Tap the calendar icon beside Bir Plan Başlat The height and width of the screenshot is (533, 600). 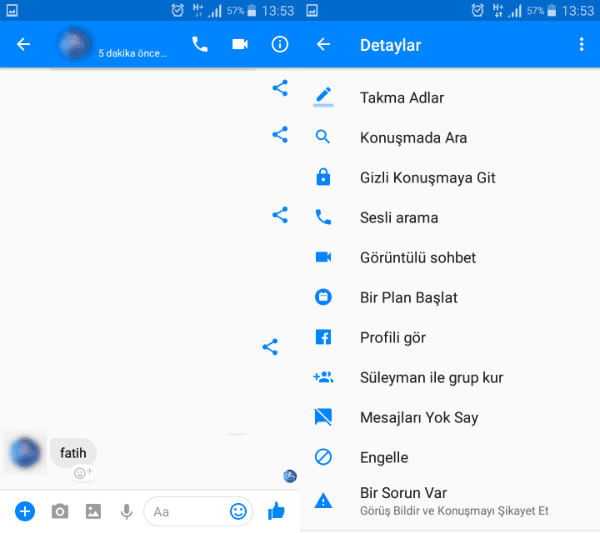click(x=323, y=297)
